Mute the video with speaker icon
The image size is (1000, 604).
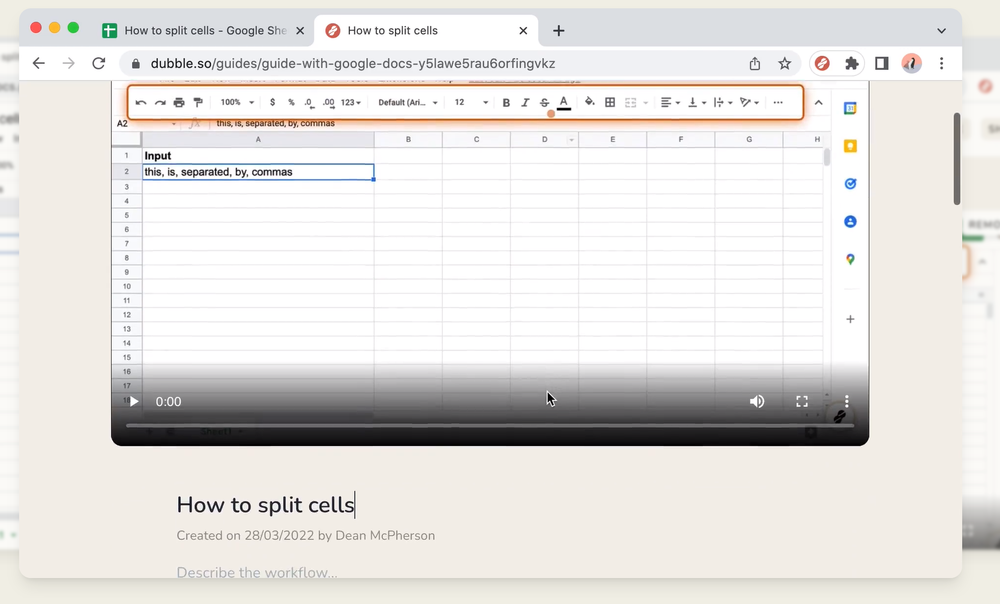[x=757, y=401]
